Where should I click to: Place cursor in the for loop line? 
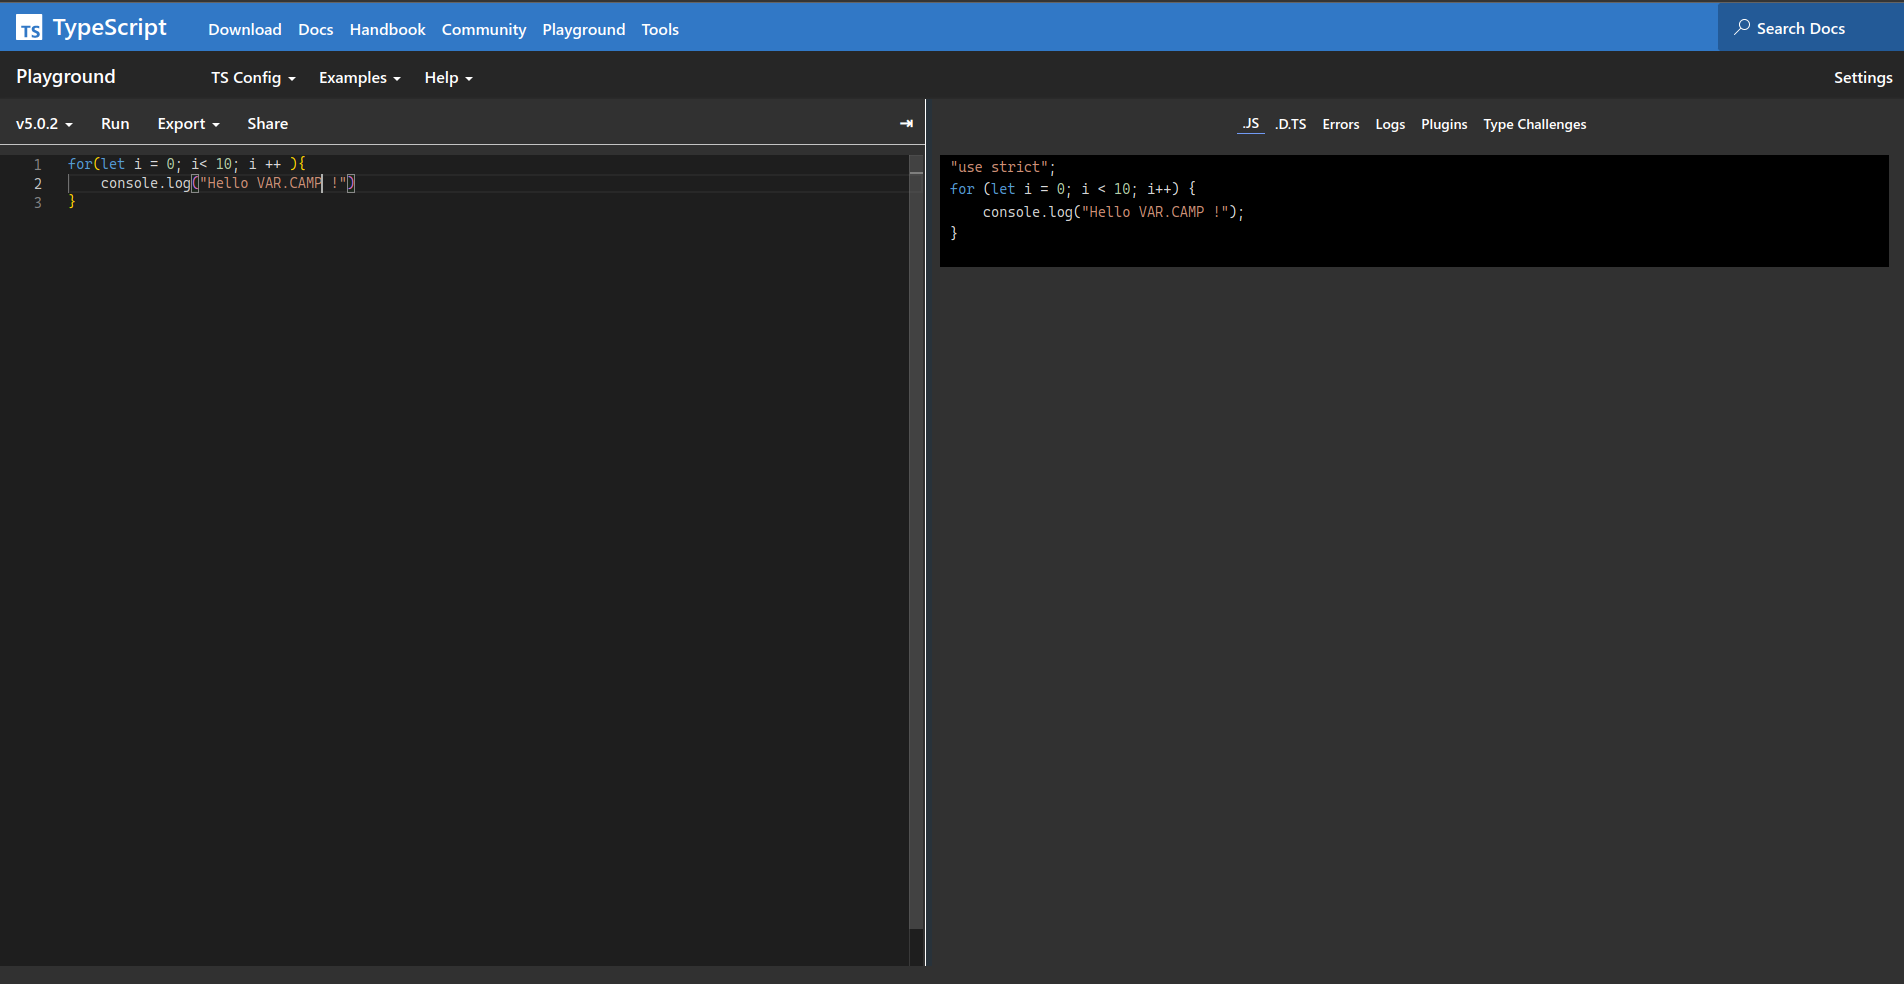click(187, 164)
